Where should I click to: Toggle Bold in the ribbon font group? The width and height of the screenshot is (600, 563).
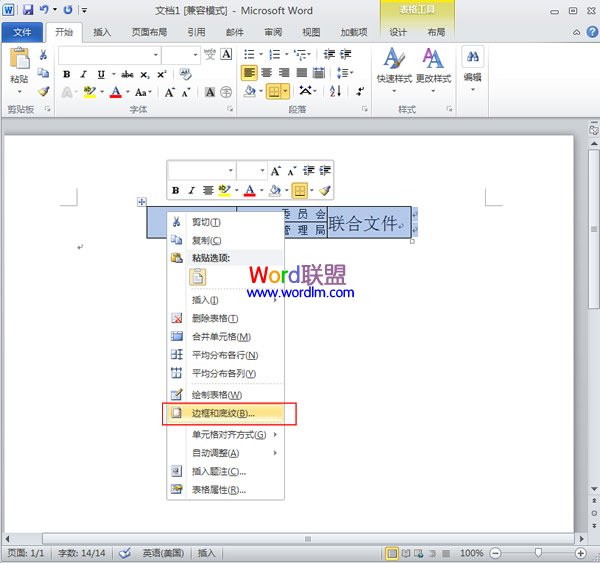click(67, 74)
